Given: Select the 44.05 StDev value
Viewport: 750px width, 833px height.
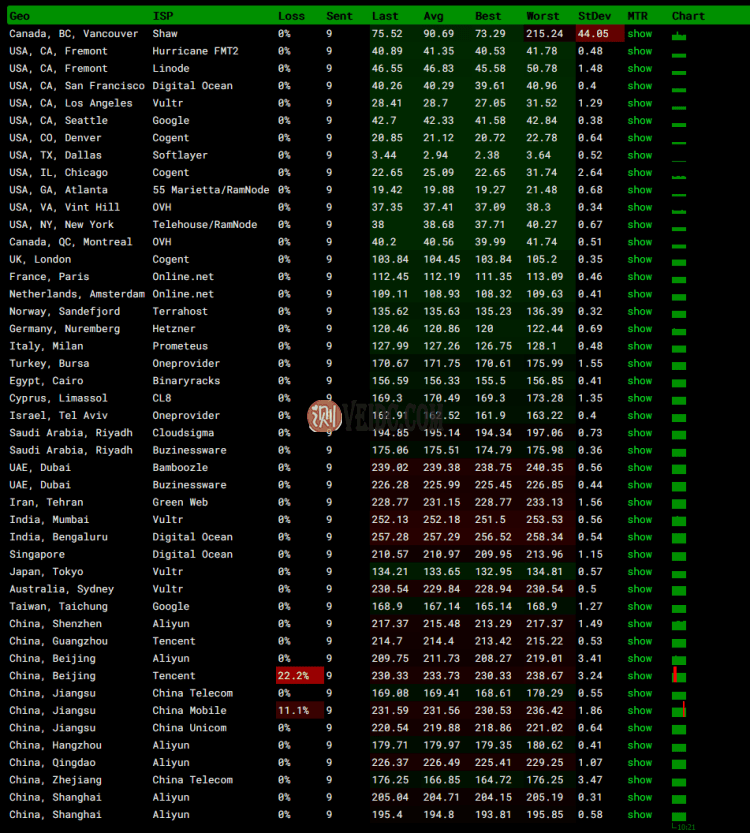Looking at the screenshot, I should pyautogui.click(x=600, y=33).
